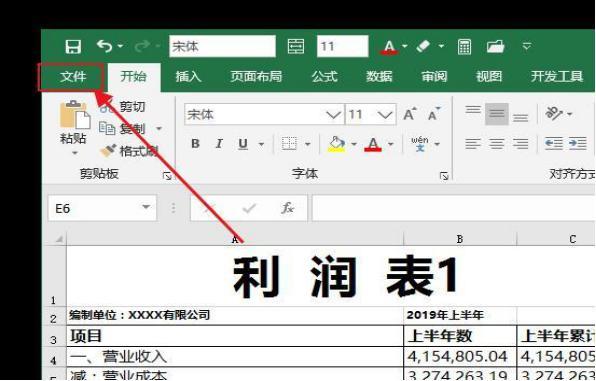
Task: Switch to the 数据 tab
Action: (x=379, y=76)
